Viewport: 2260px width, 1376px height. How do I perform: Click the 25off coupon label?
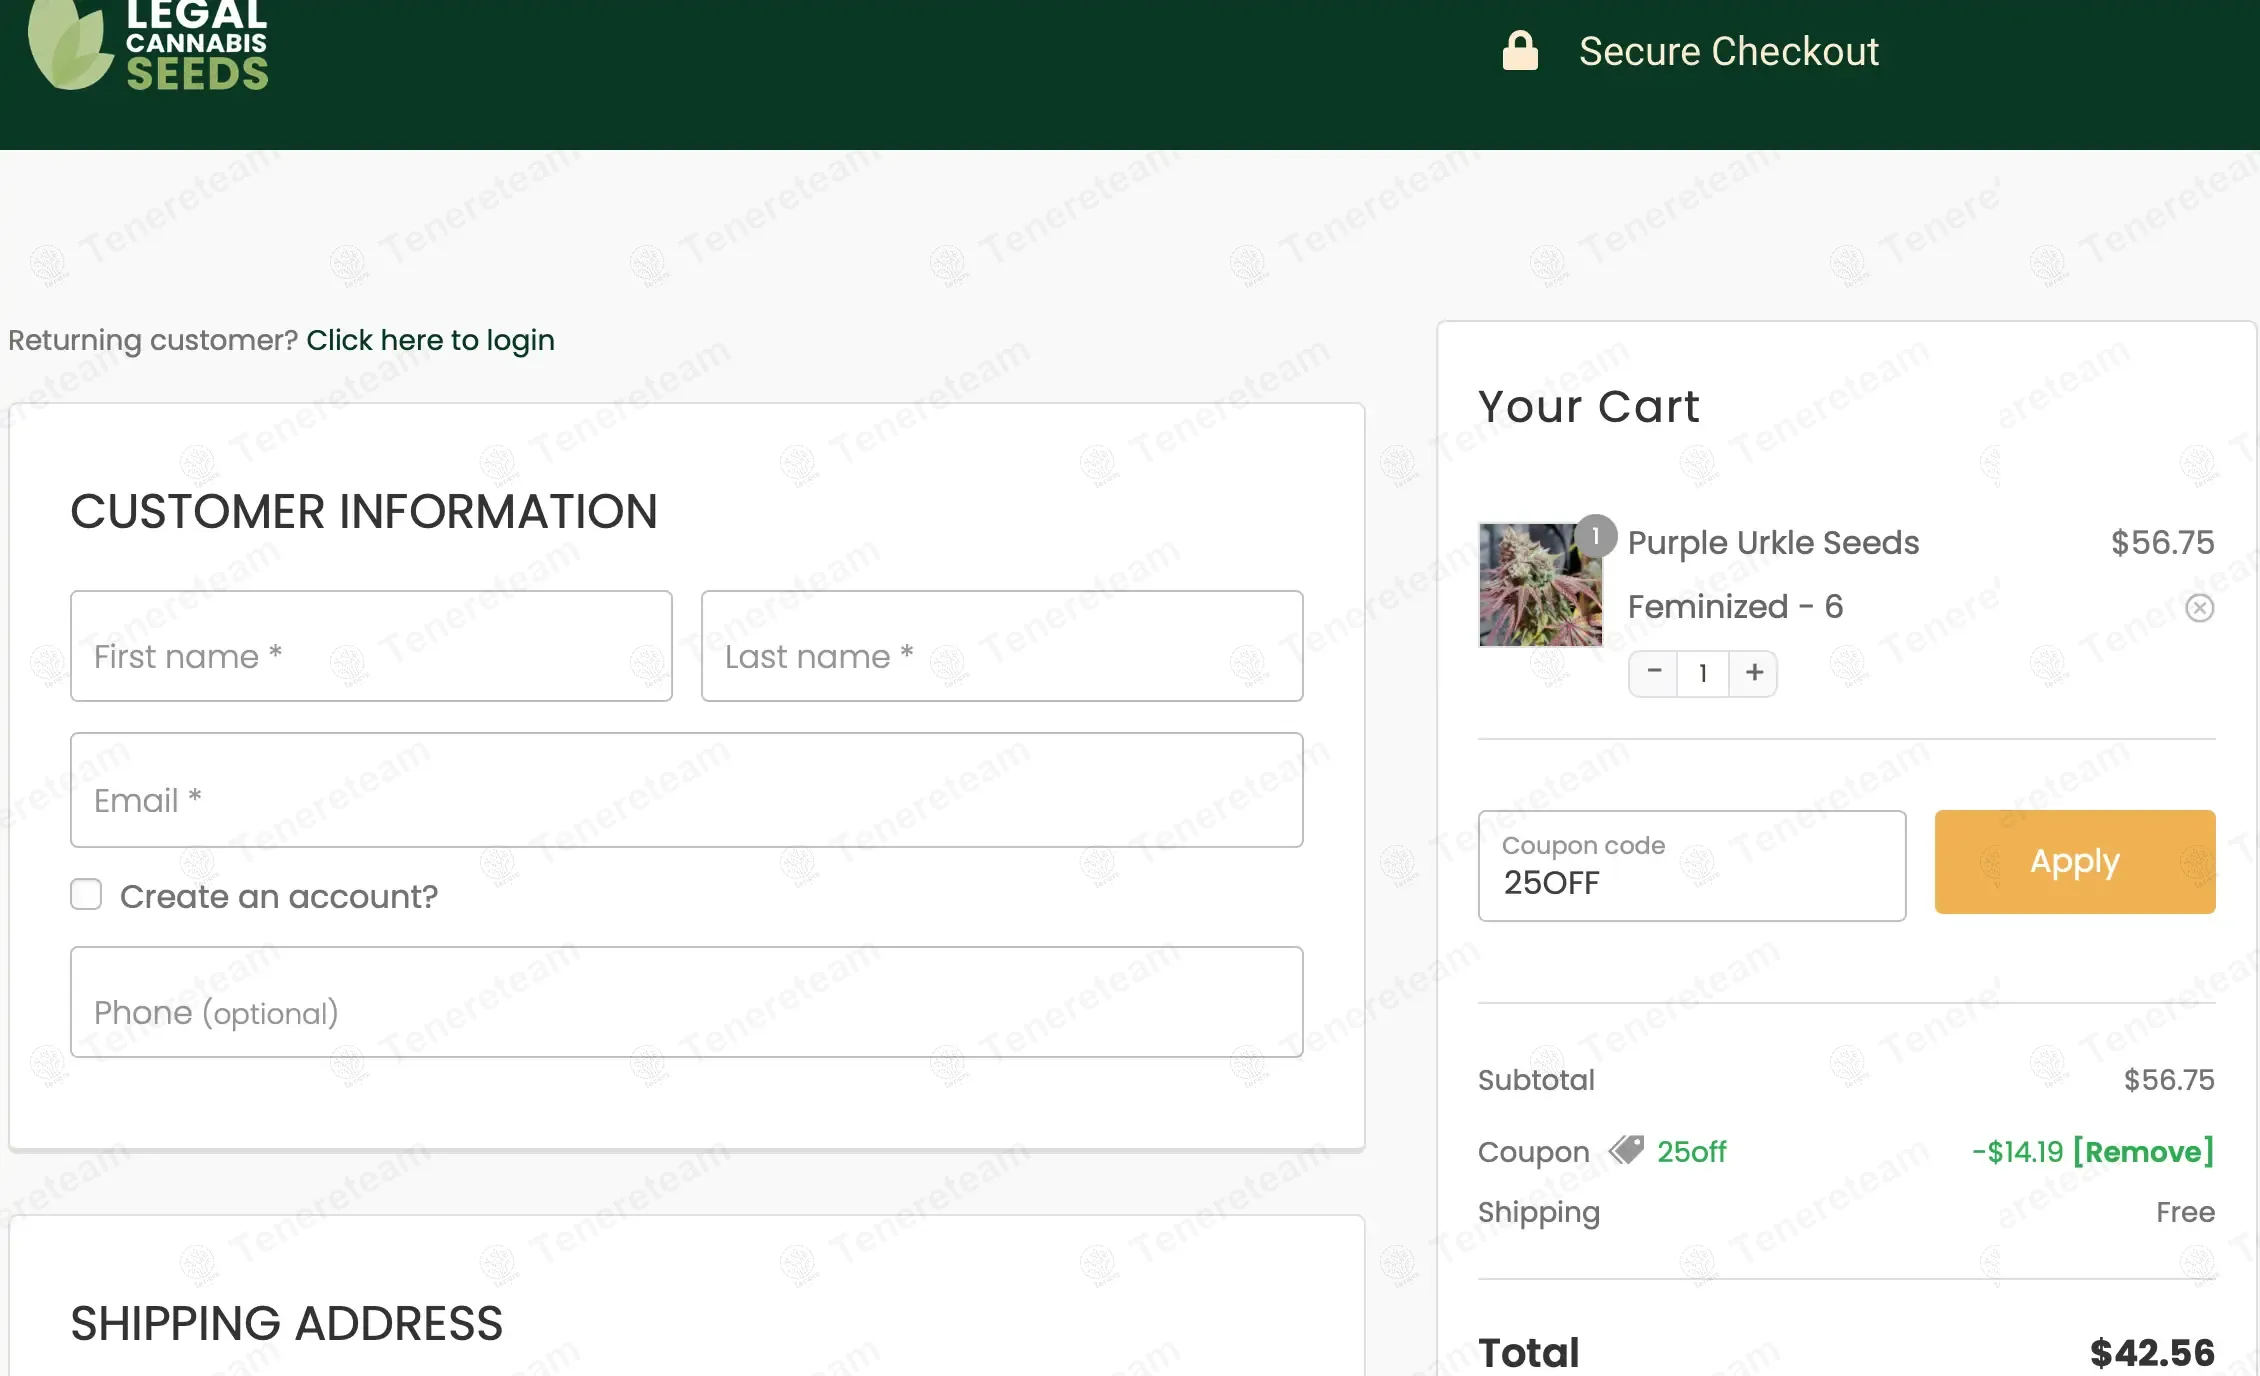point(1691,1151)
